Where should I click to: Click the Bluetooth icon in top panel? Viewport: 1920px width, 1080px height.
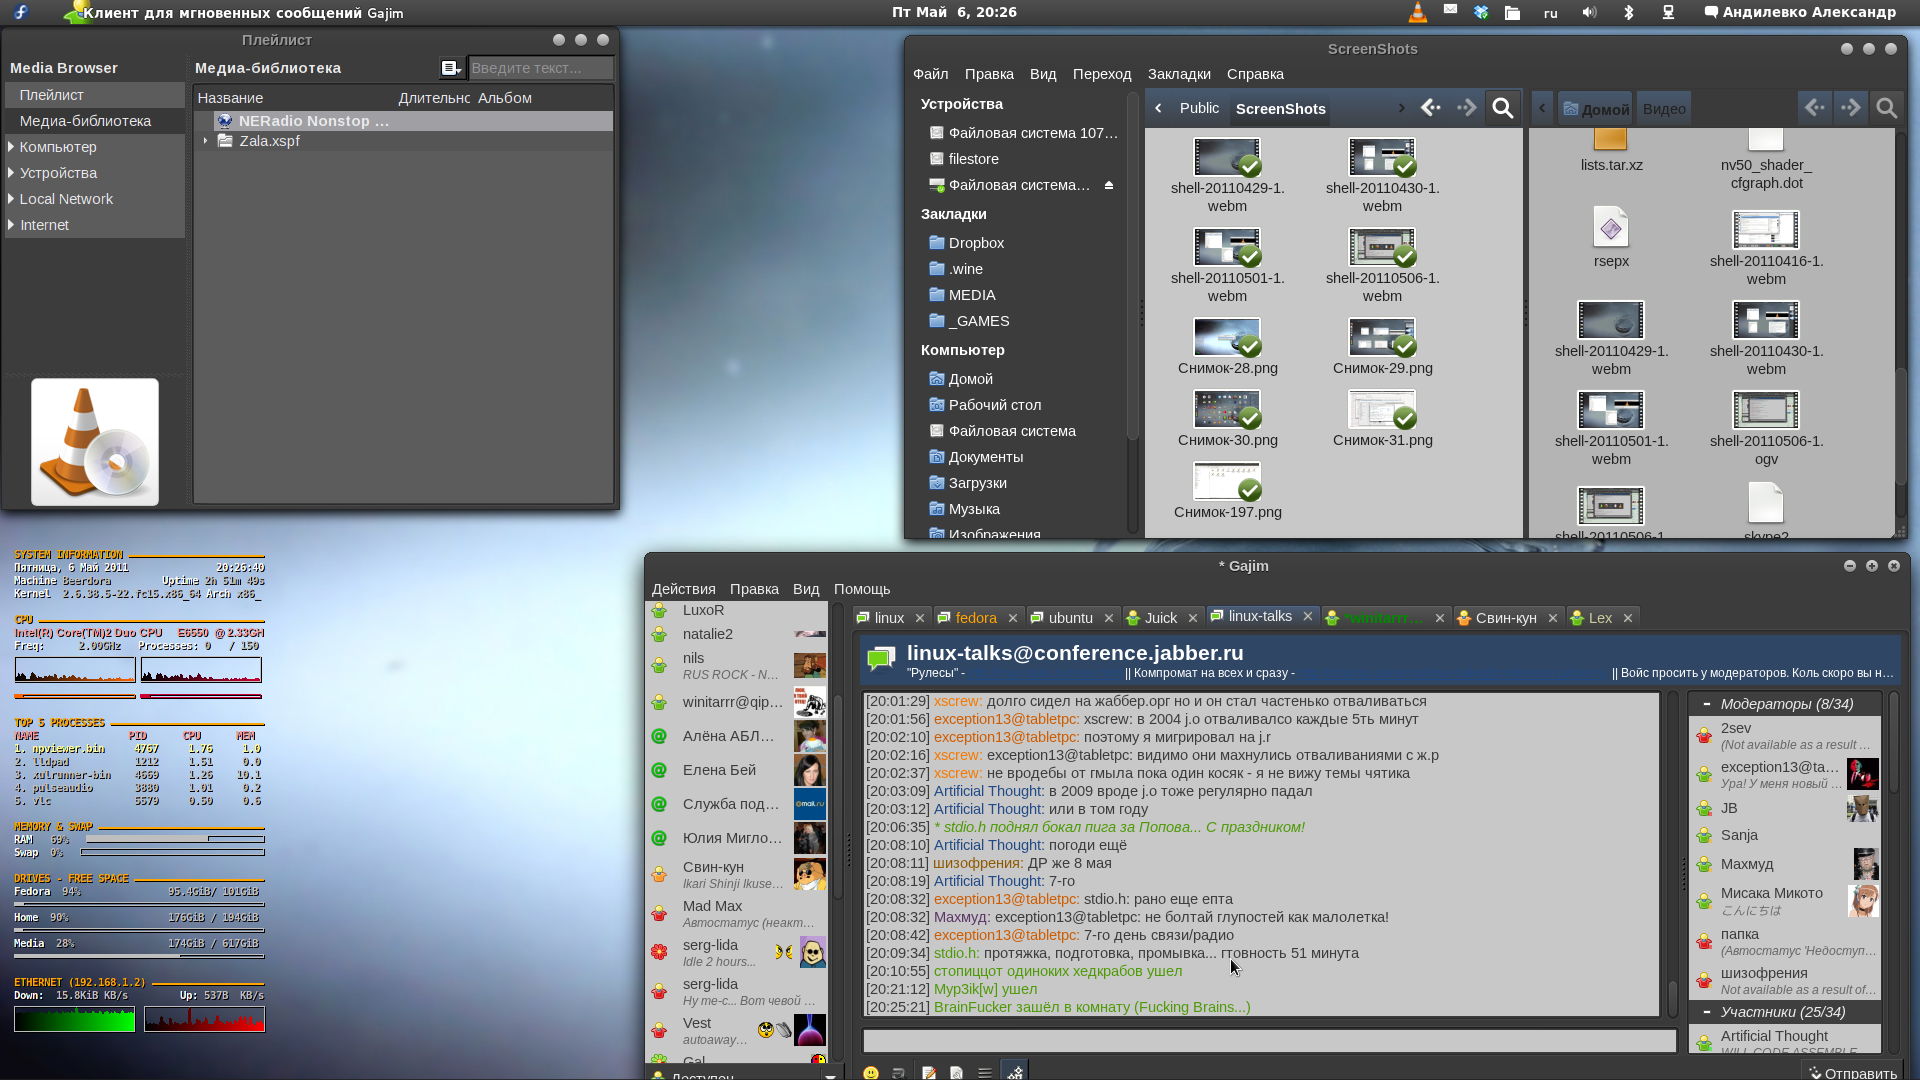(x=1628, y=12)
